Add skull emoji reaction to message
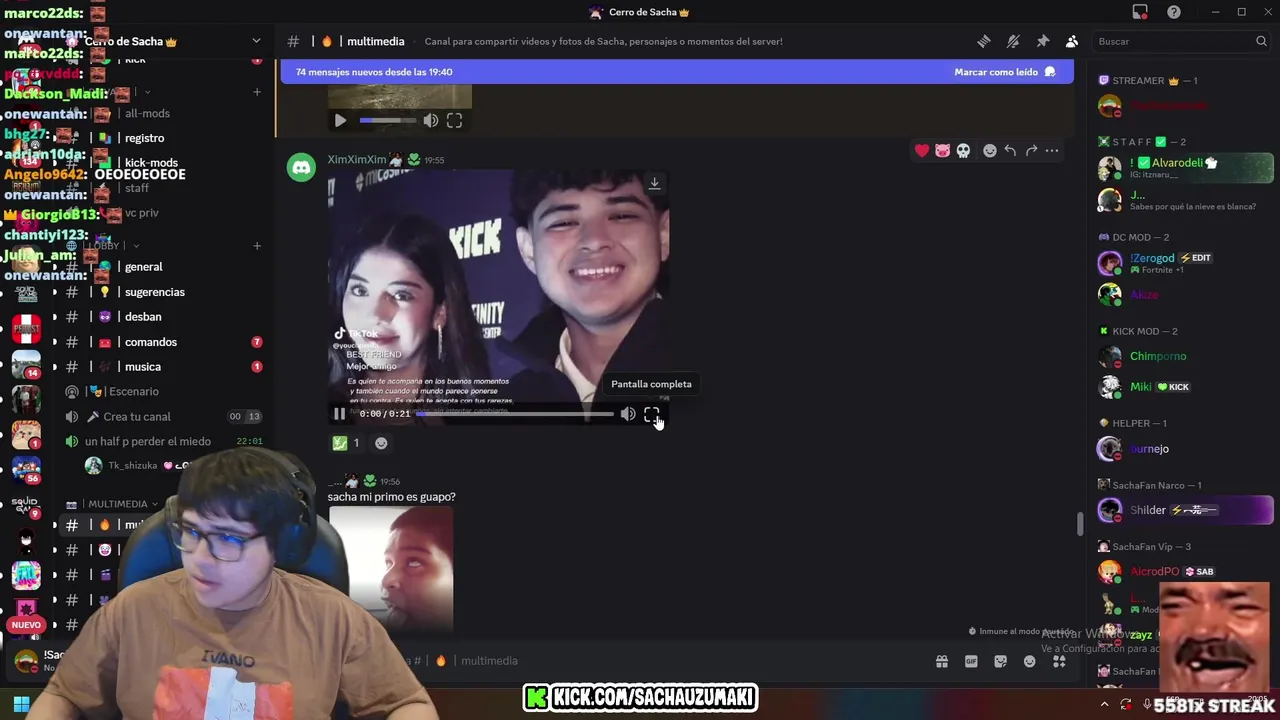This screenshot has width=1280, height=720. (963, 151)
